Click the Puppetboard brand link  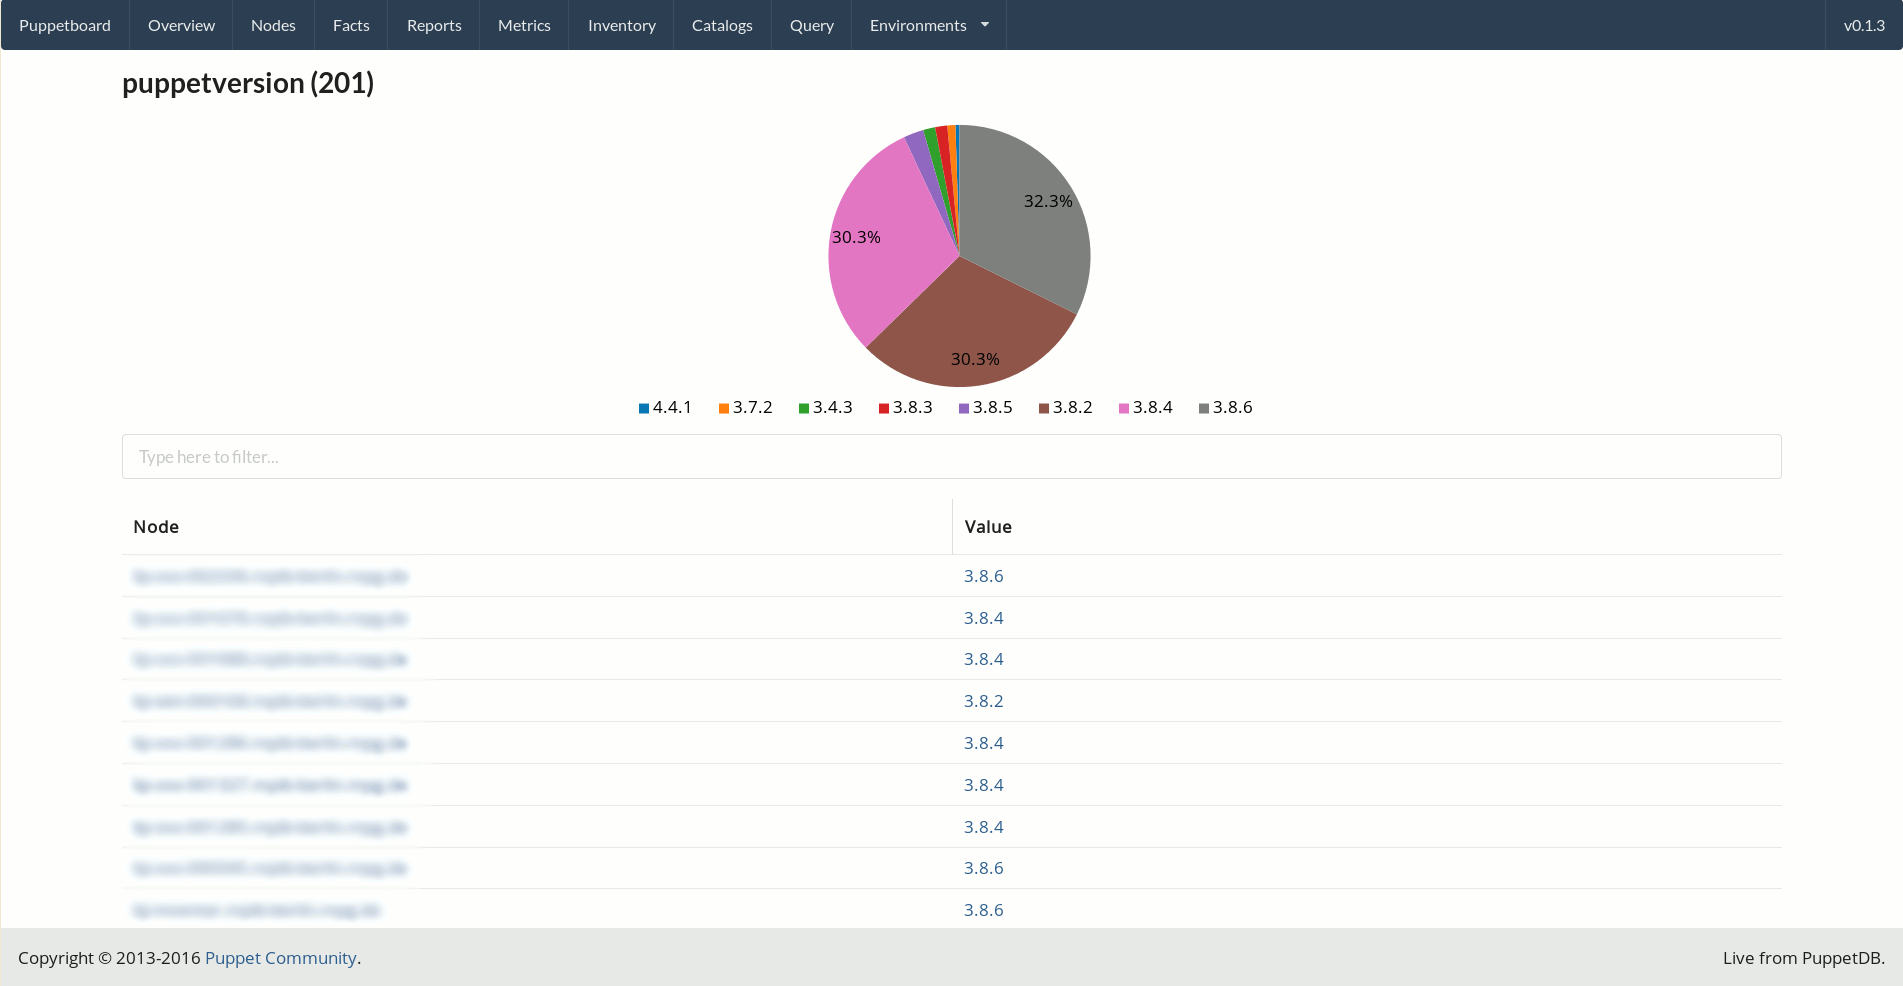[65, 25]
